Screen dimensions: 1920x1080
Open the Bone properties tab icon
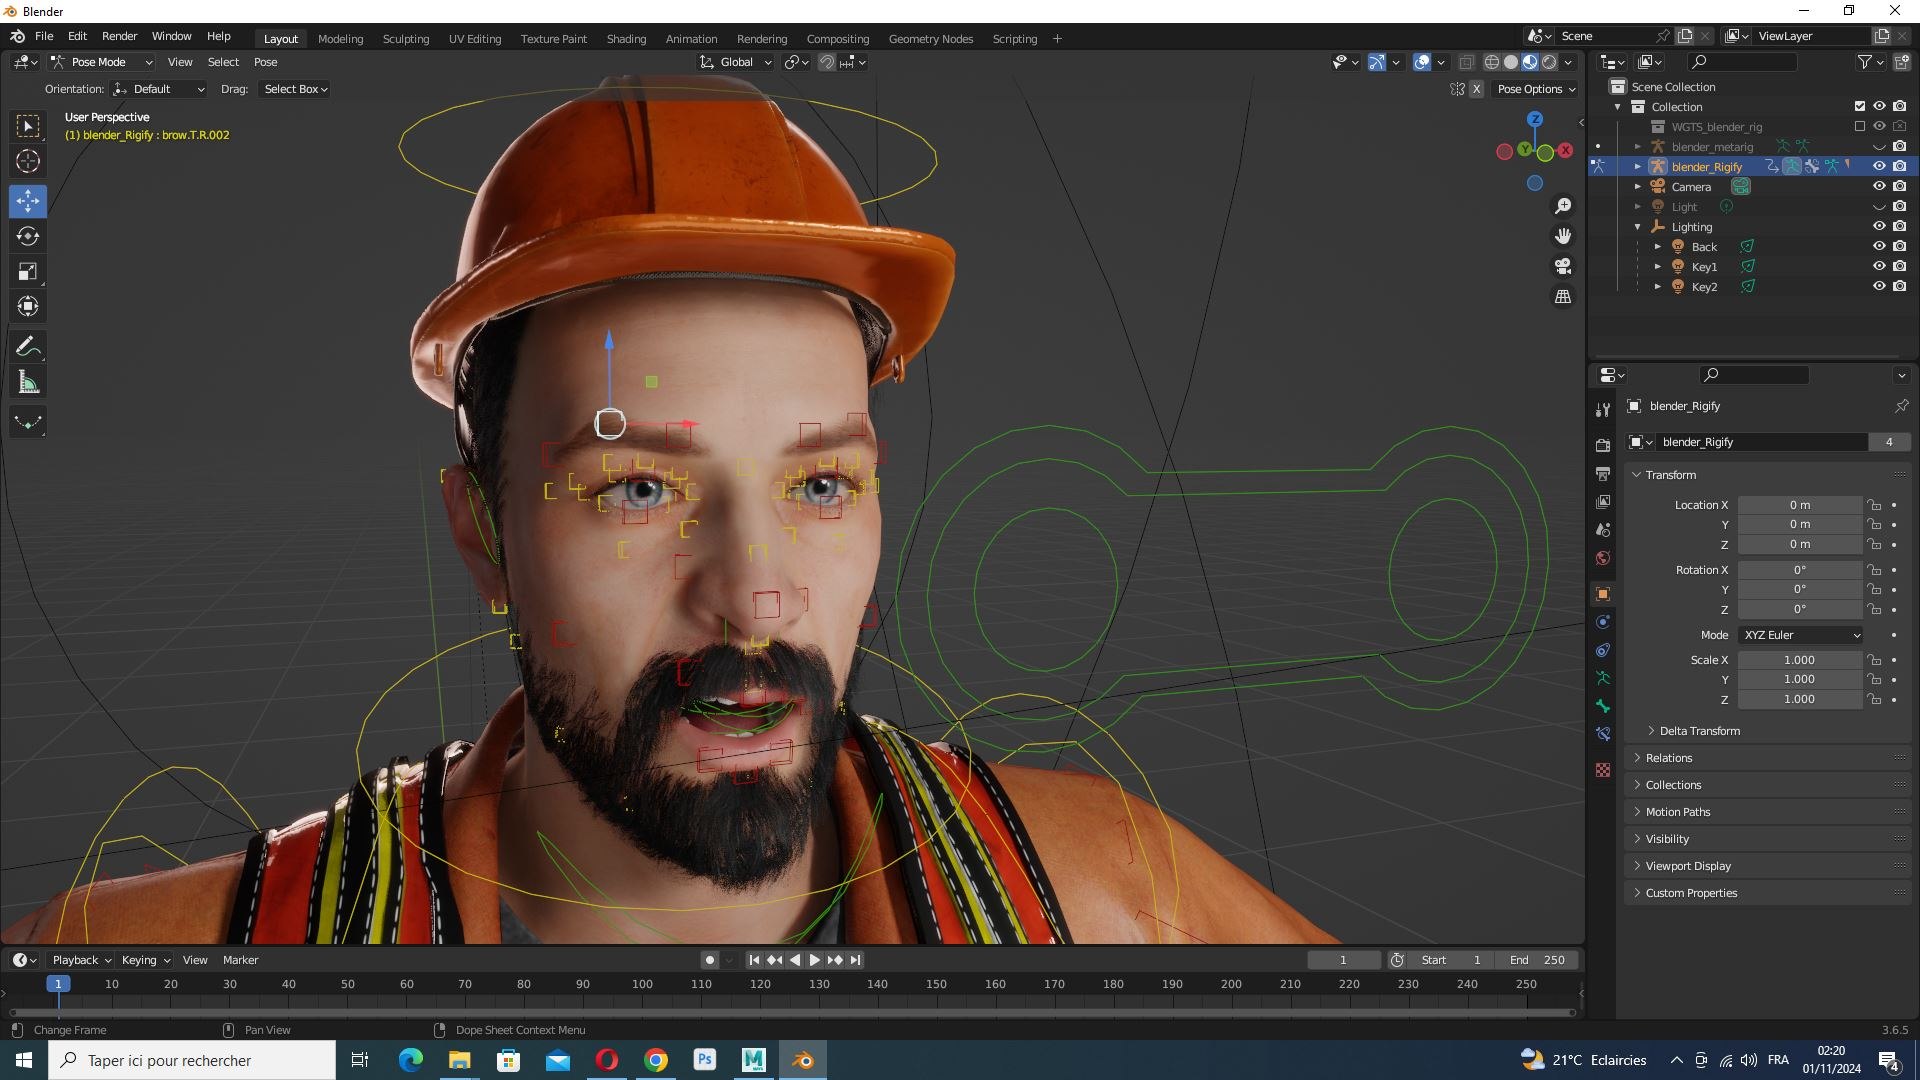(1603, 706)
